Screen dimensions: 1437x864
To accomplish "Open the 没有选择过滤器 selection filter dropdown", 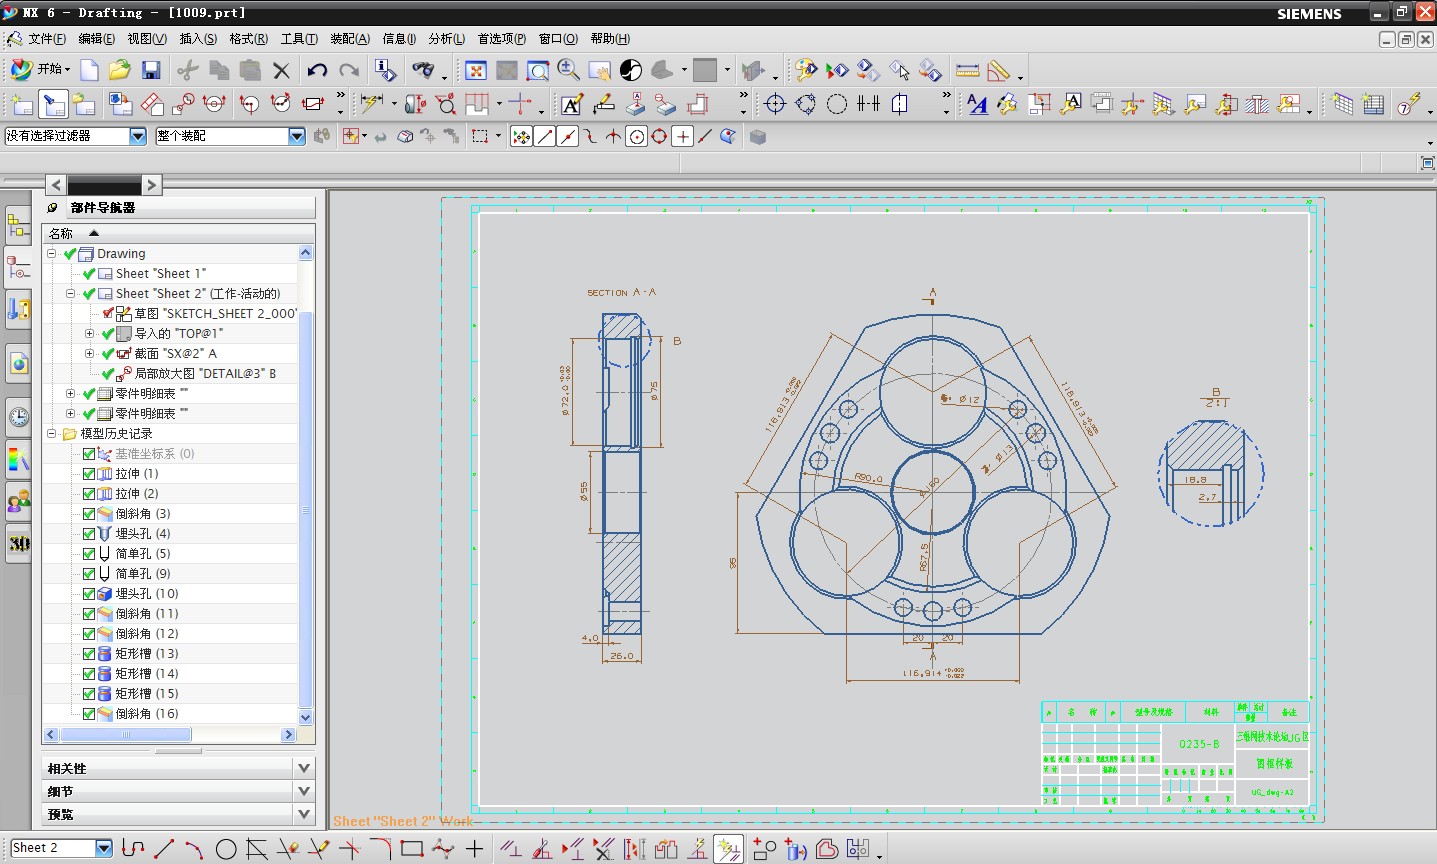I will 138,136.
